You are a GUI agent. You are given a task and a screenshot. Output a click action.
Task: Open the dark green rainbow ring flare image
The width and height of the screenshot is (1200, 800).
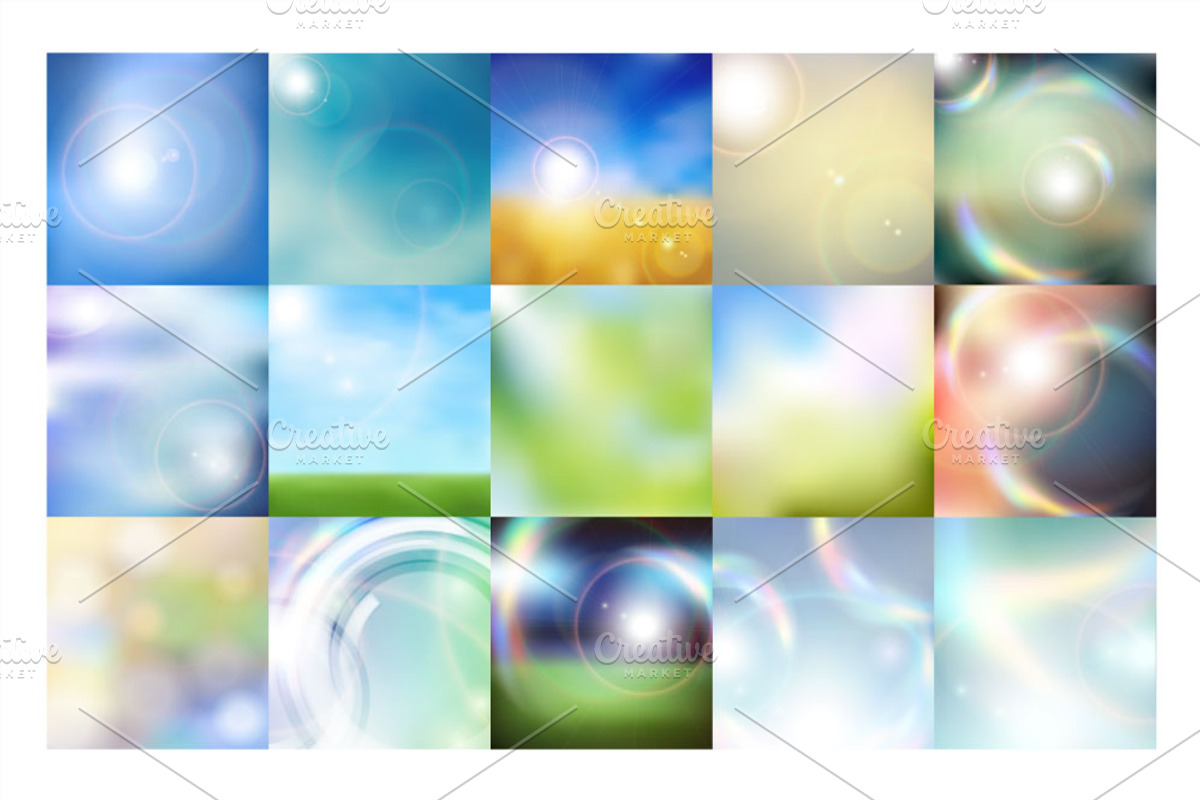pyautogui.click(x=1045, y=169)
